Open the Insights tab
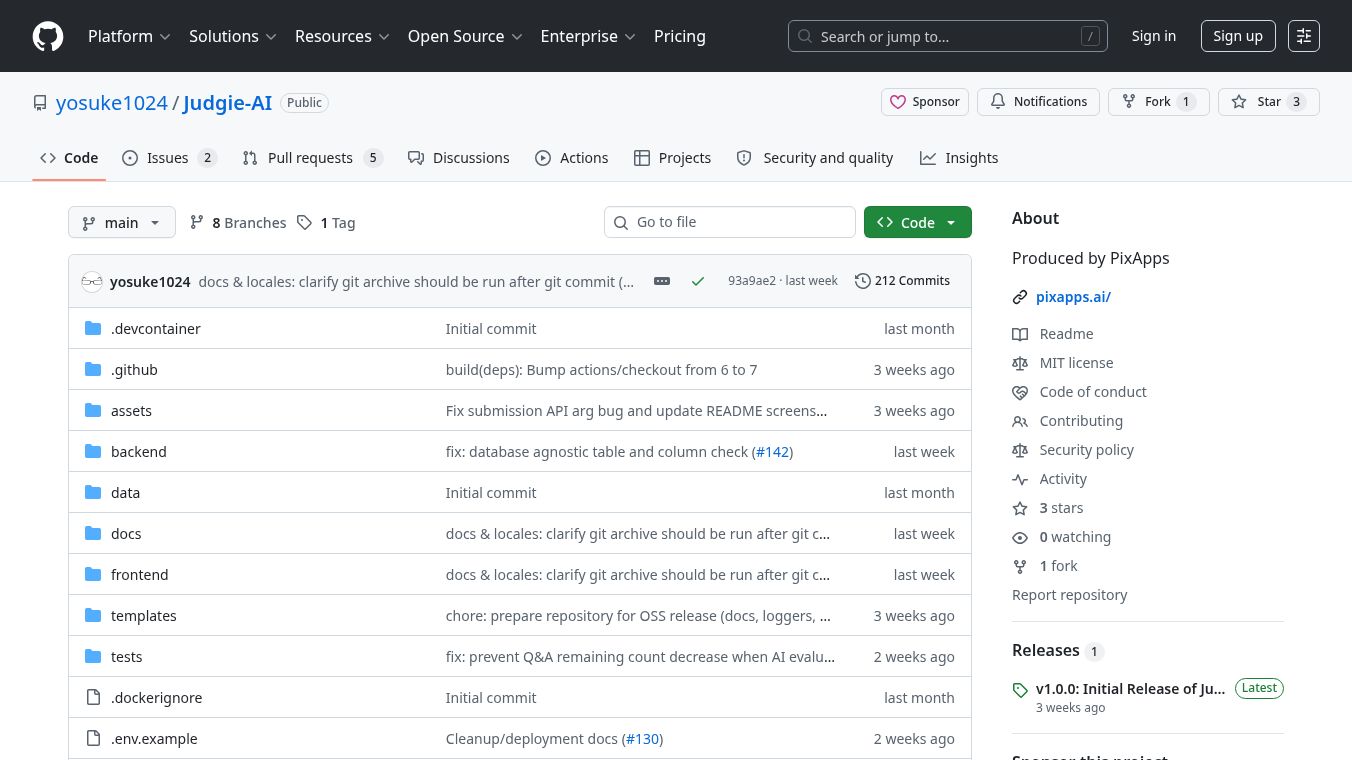This screenshot has height=760, width=1352. [959, 158]
